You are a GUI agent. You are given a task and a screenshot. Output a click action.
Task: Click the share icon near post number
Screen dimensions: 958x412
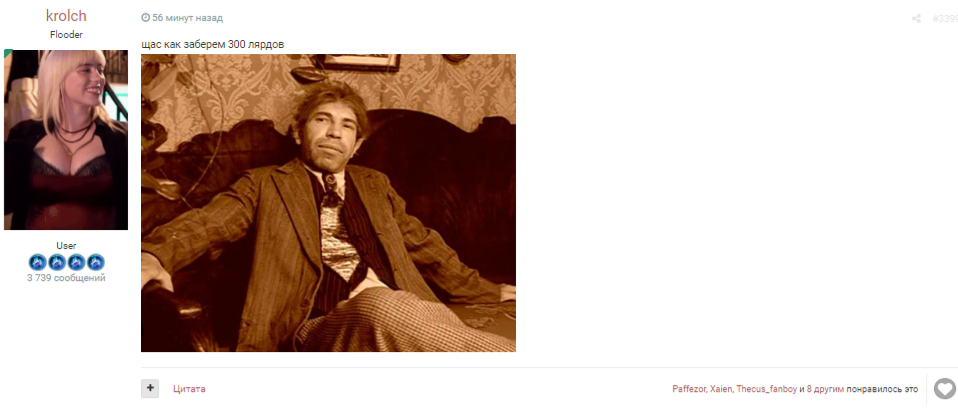916,19
